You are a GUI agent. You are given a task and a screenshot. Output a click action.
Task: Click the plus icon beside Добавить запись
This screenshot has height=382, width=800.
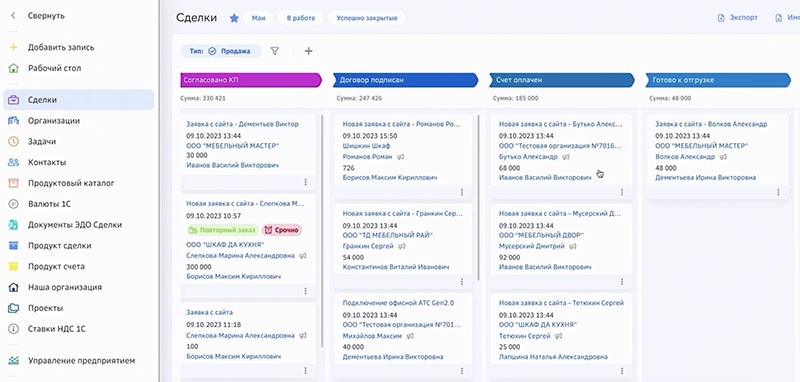pyautogui.click(x=13, y=47)
